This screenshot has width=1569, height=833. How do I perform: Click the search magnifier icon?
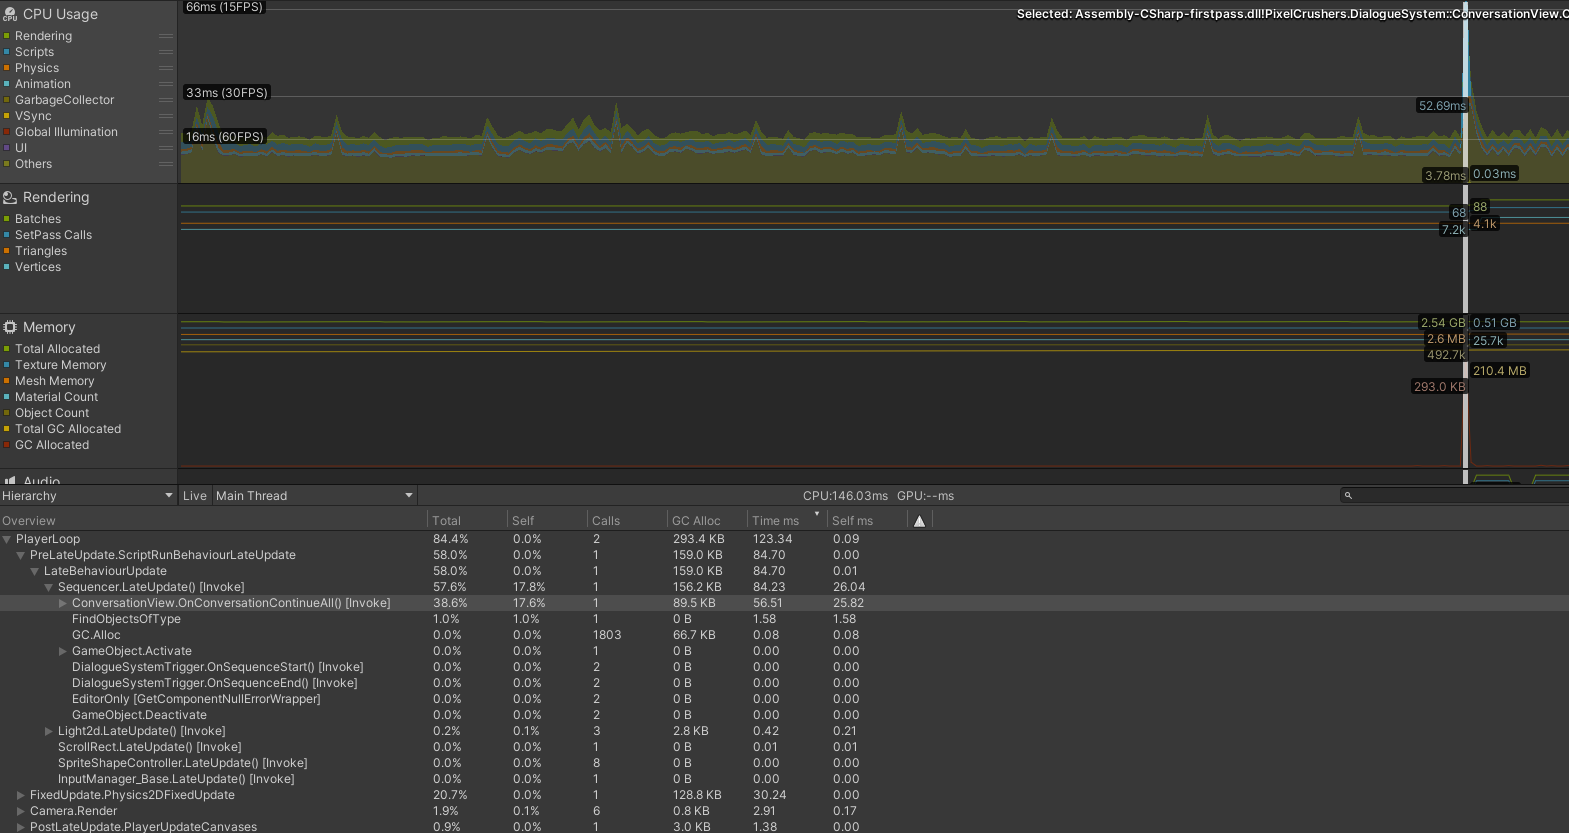[x=1348, y=496]
